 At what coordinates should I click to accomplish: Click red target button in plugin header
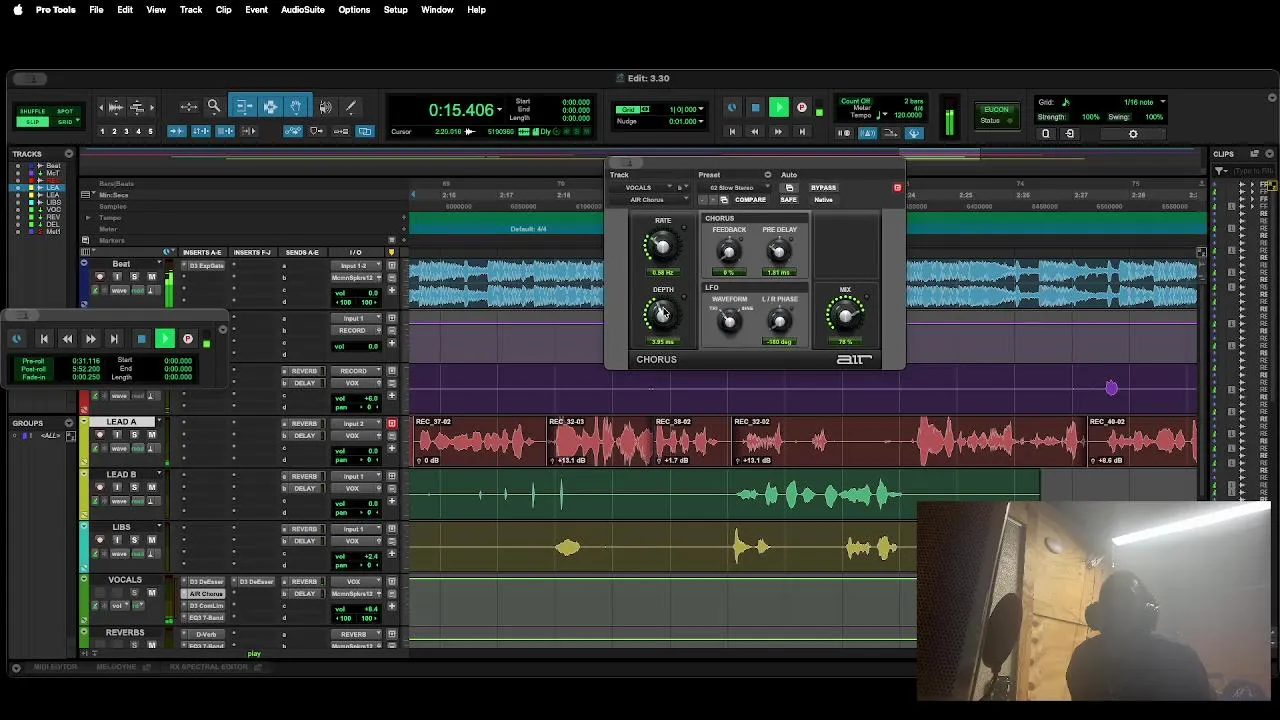click(897, 188)
